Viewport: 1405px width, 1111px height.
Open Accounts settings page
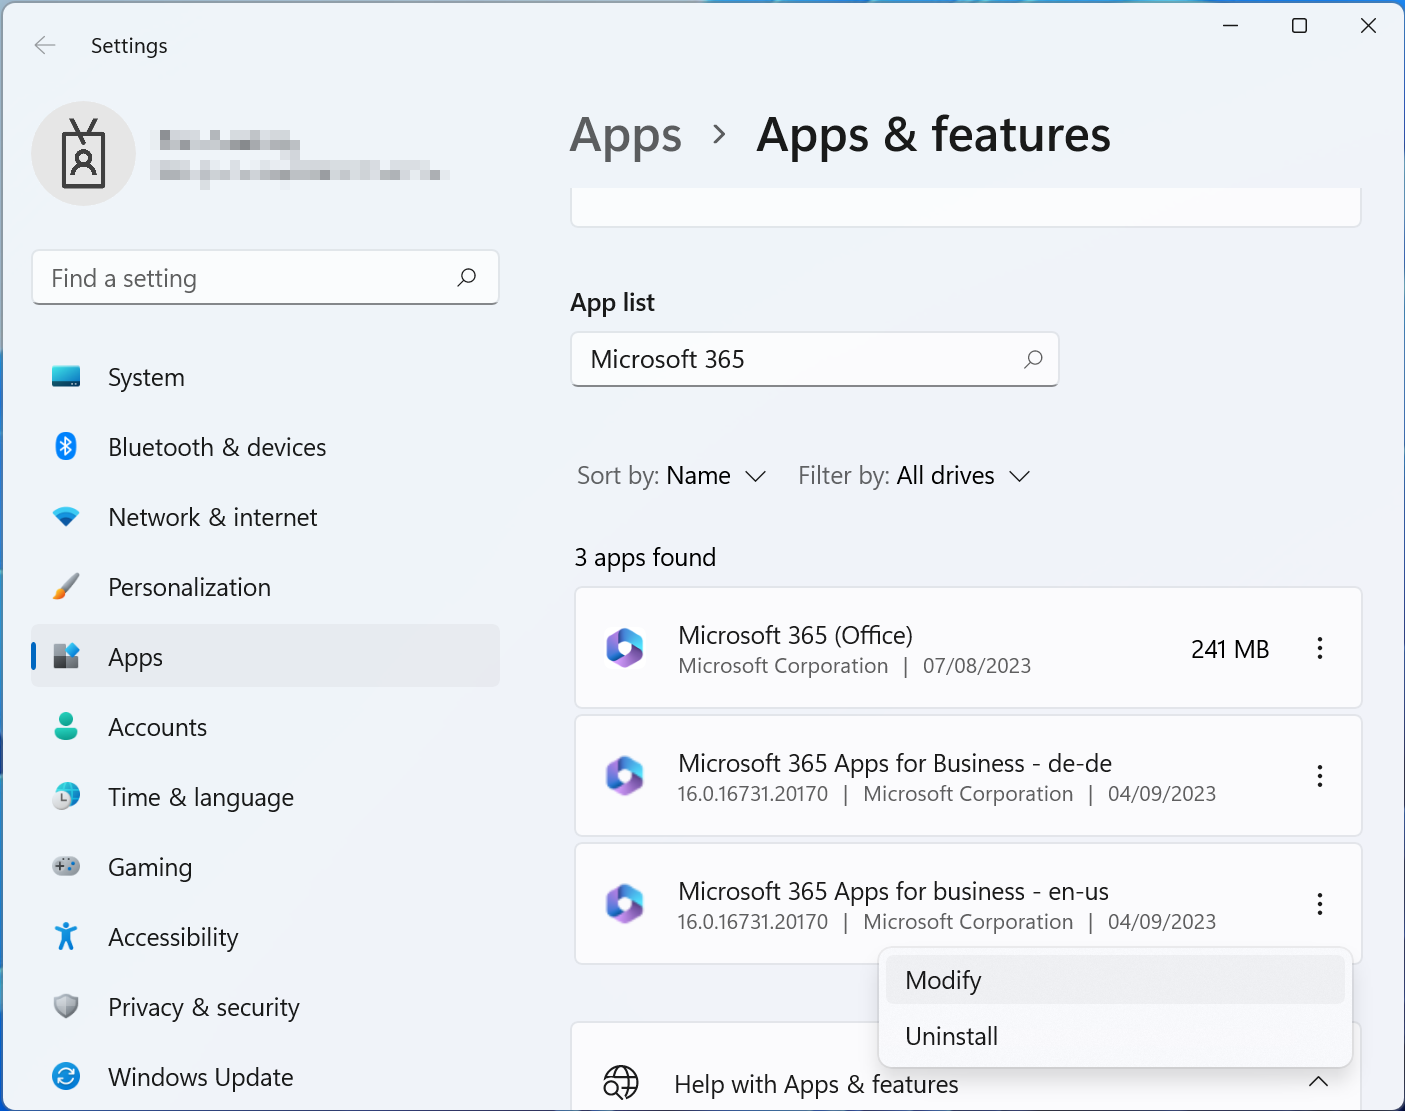pyautogui.click(x=265, y=727)
